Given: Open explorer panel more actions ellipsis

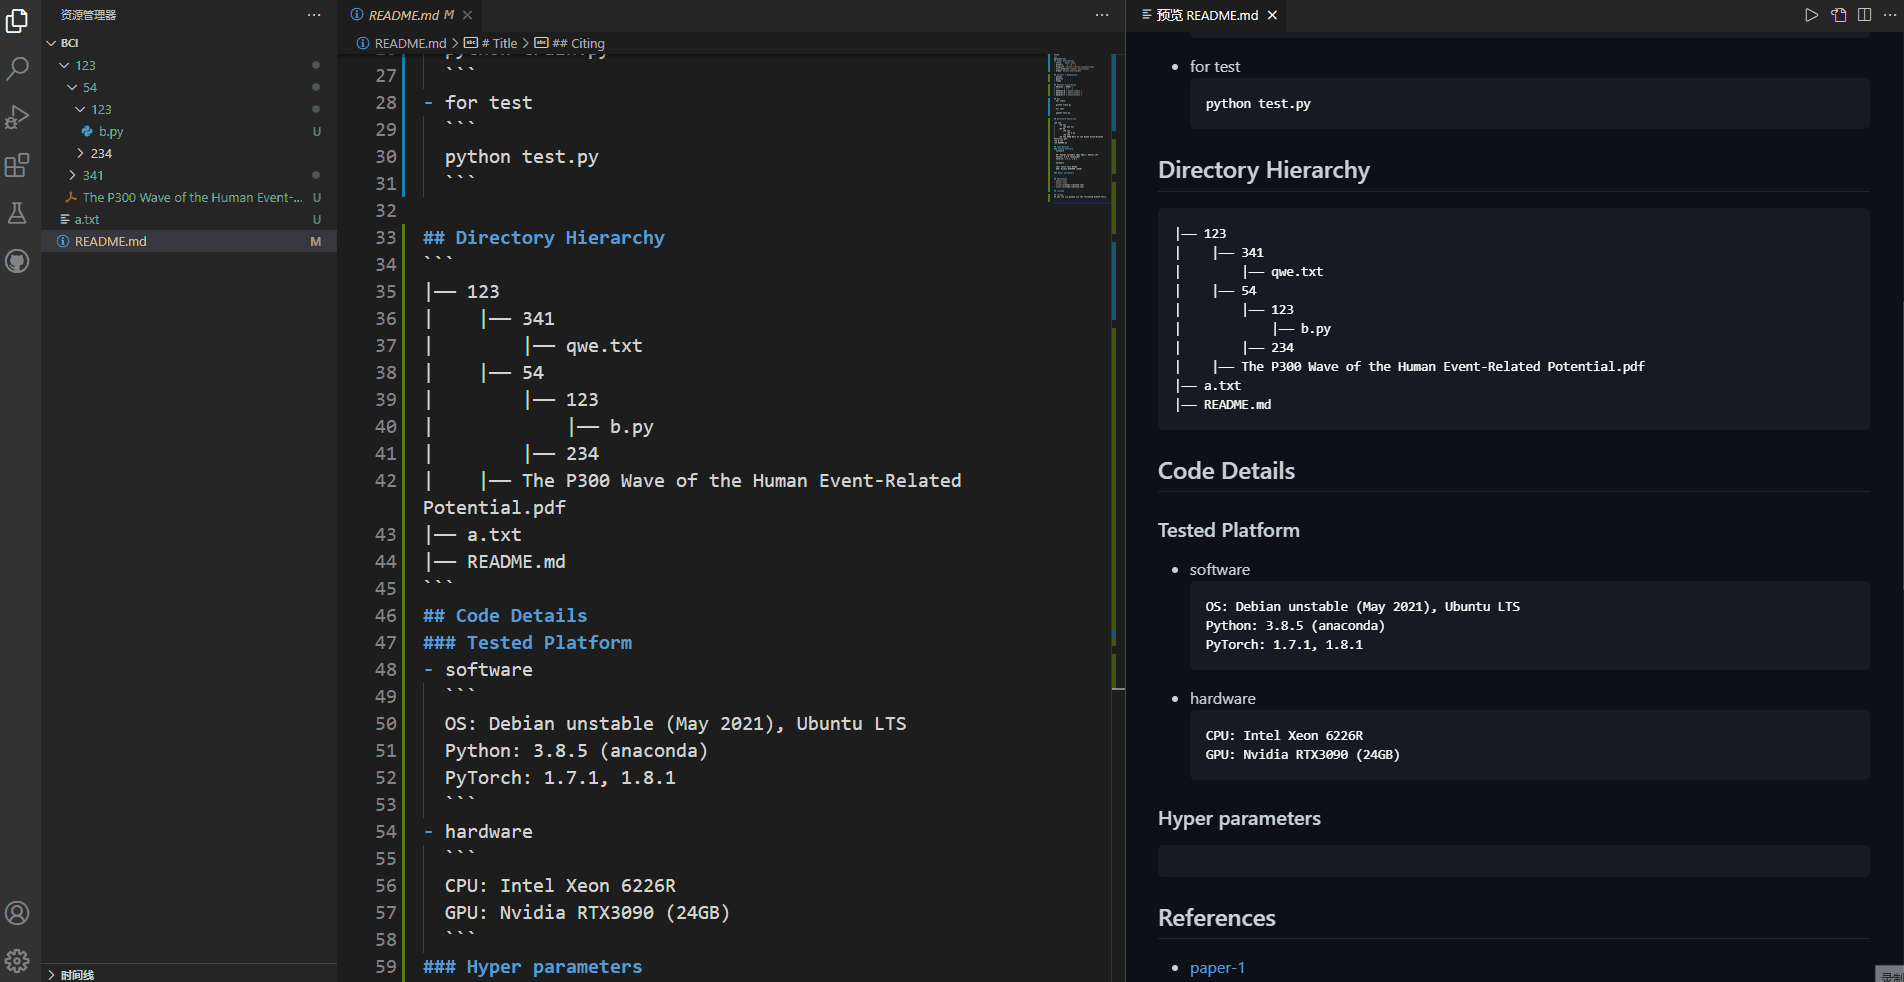Looking at the screenshot, I should pyautogui.click(x=314, y=15).
